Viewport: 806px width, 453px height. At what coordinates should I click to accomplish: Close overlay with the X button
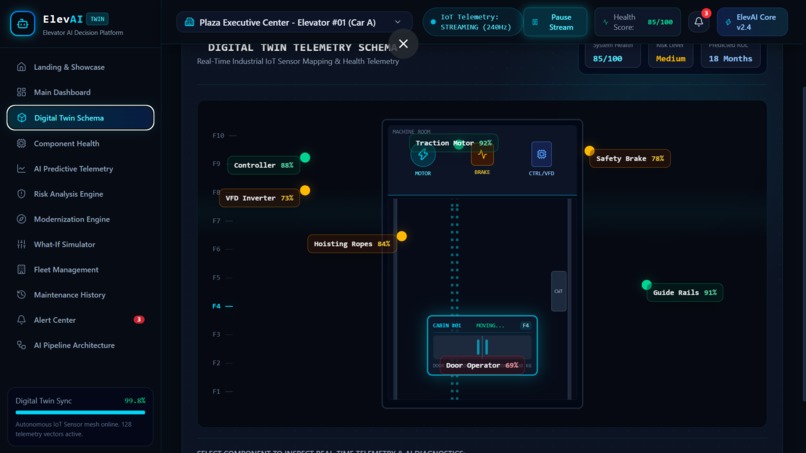[x=404, y=44]
